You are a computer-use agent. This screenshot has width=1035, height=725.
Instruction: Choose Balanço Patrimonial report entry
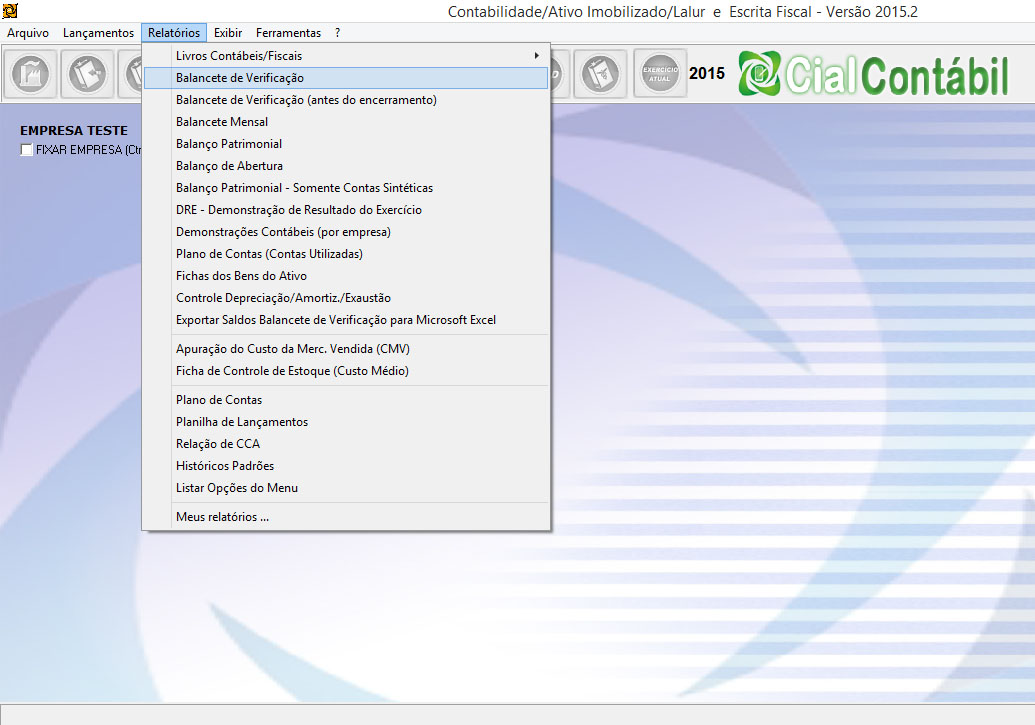click(229, 144)
